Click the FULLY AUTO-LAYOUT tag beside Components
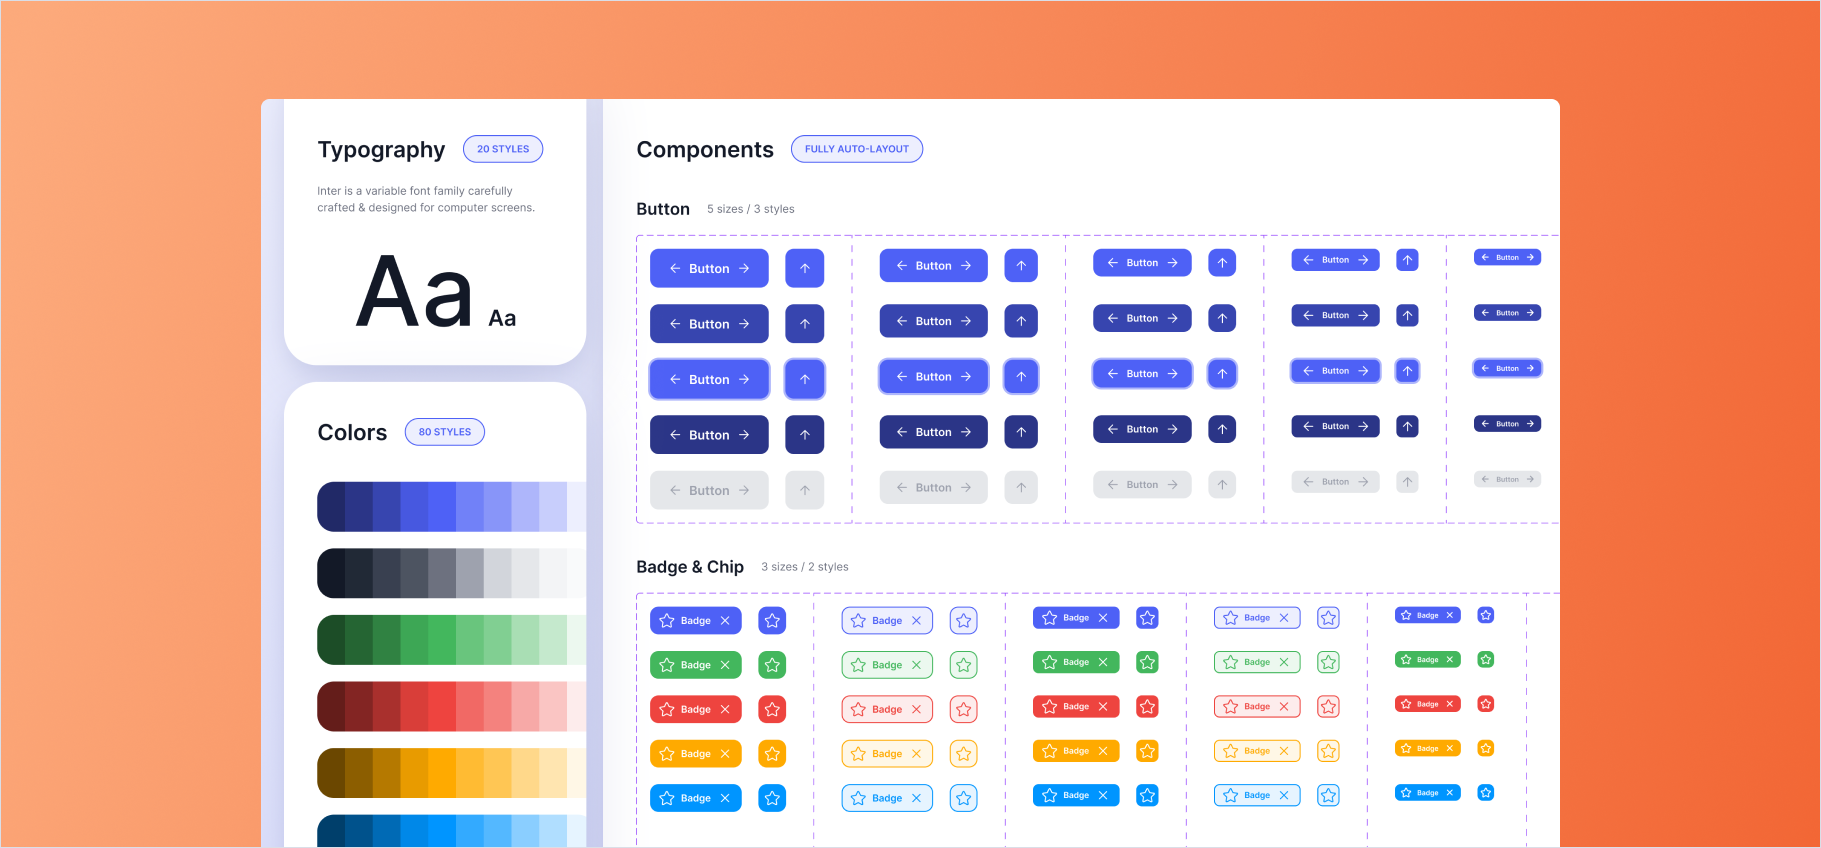This screenshot has width=1821, height=848. click(x=857, y=149)
